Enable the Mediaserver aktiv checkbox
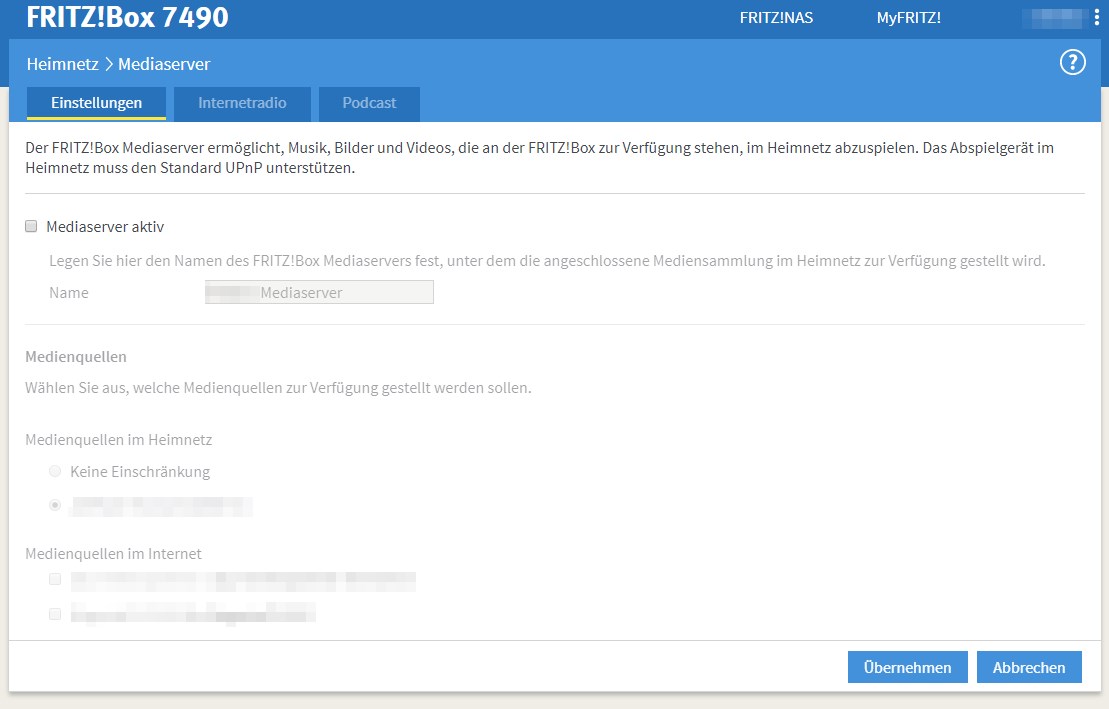 click(x=31, y=226)
